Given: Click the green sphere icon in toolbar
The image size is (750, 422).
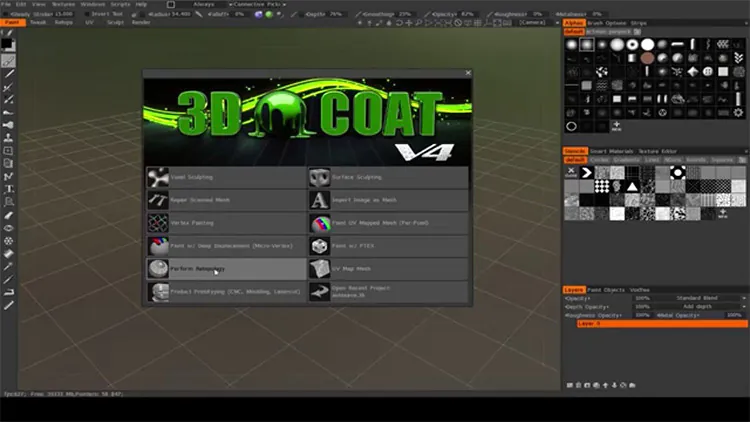Looking at the screenshot, I should (269, 14).
